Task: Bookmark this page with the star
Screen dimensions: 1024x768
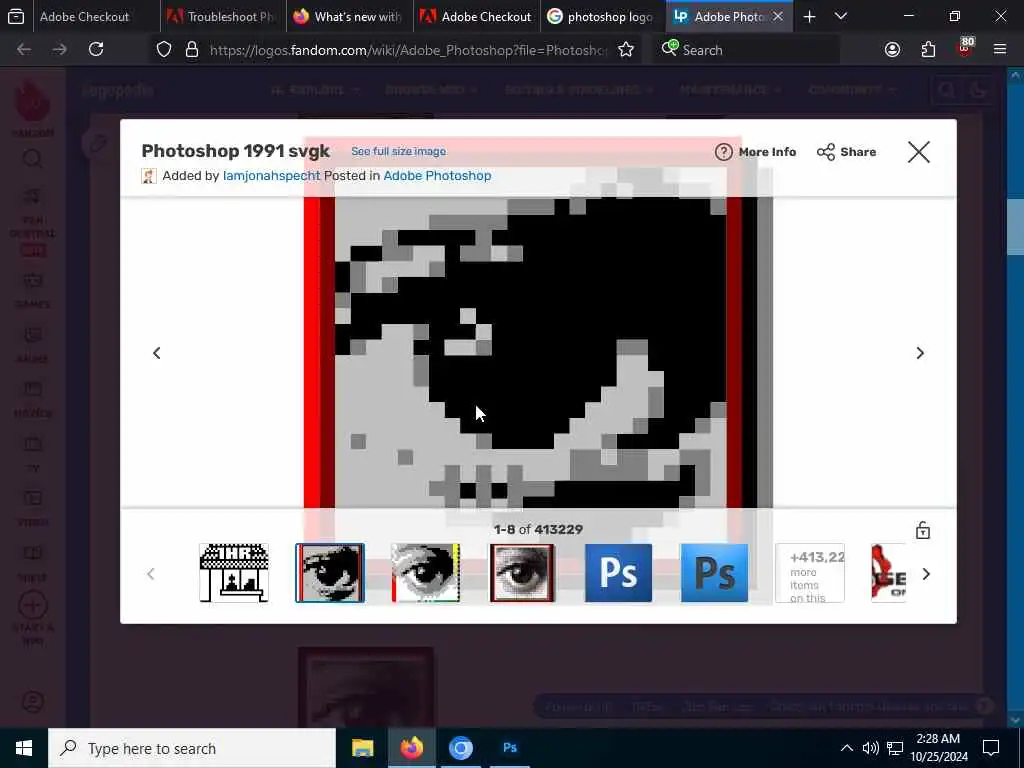Action: click(626, 49)
